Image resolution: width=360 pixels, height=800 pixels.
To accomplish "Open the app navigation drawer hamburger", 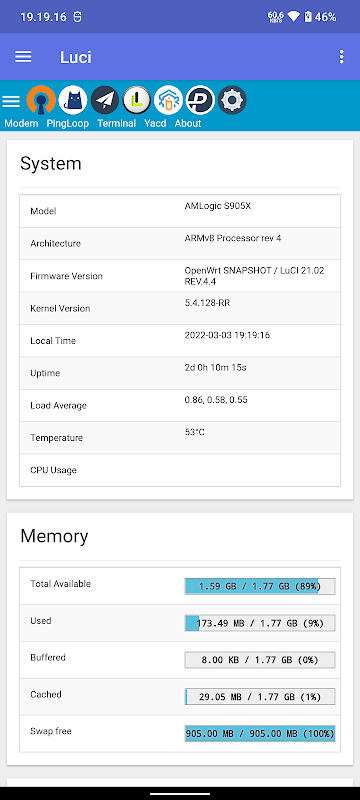I will [x=23, y=57].
